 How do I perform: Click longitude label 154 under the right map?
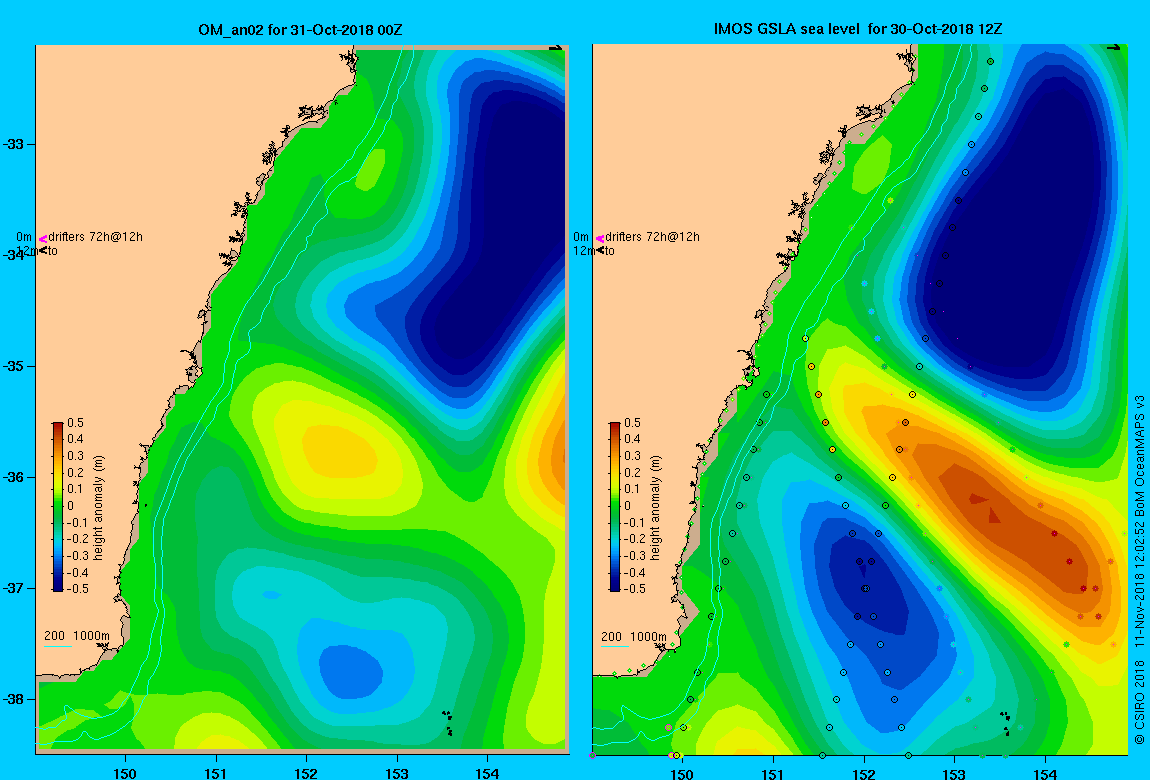(1045, 773)
